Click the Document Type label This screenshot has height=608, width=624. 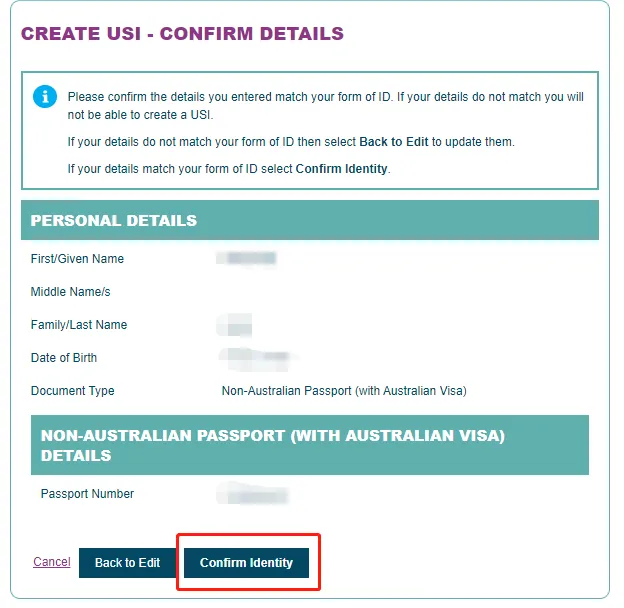click(73, 391)
